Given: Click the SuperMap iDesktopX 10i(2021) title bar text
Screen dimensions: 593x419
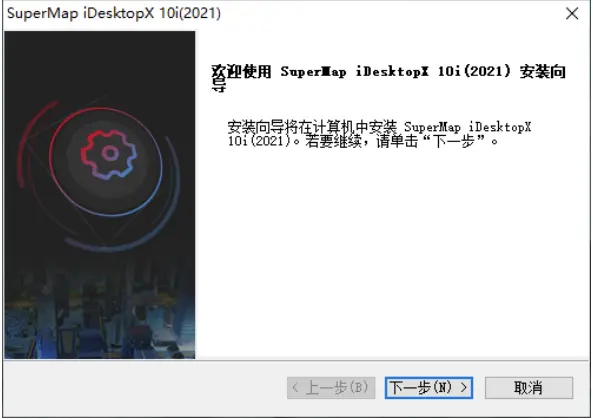Looking at the screenshot, I should [x=114, y=13].
